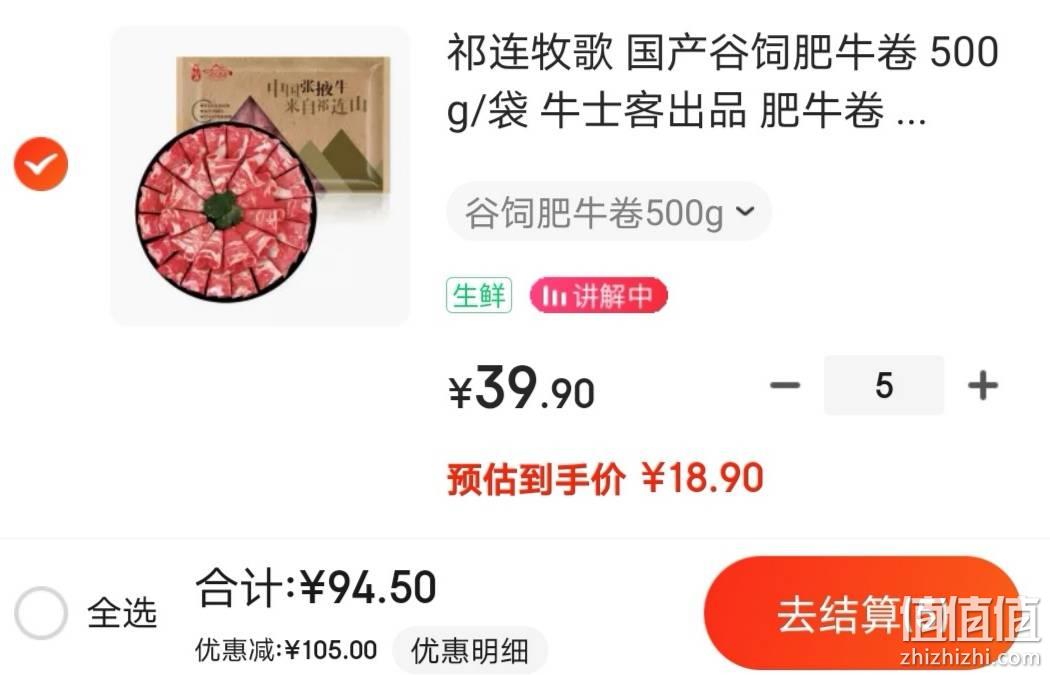Open the 祁连牧歌 product title link
Viewport: 1050px width, 675px height.
723,81
